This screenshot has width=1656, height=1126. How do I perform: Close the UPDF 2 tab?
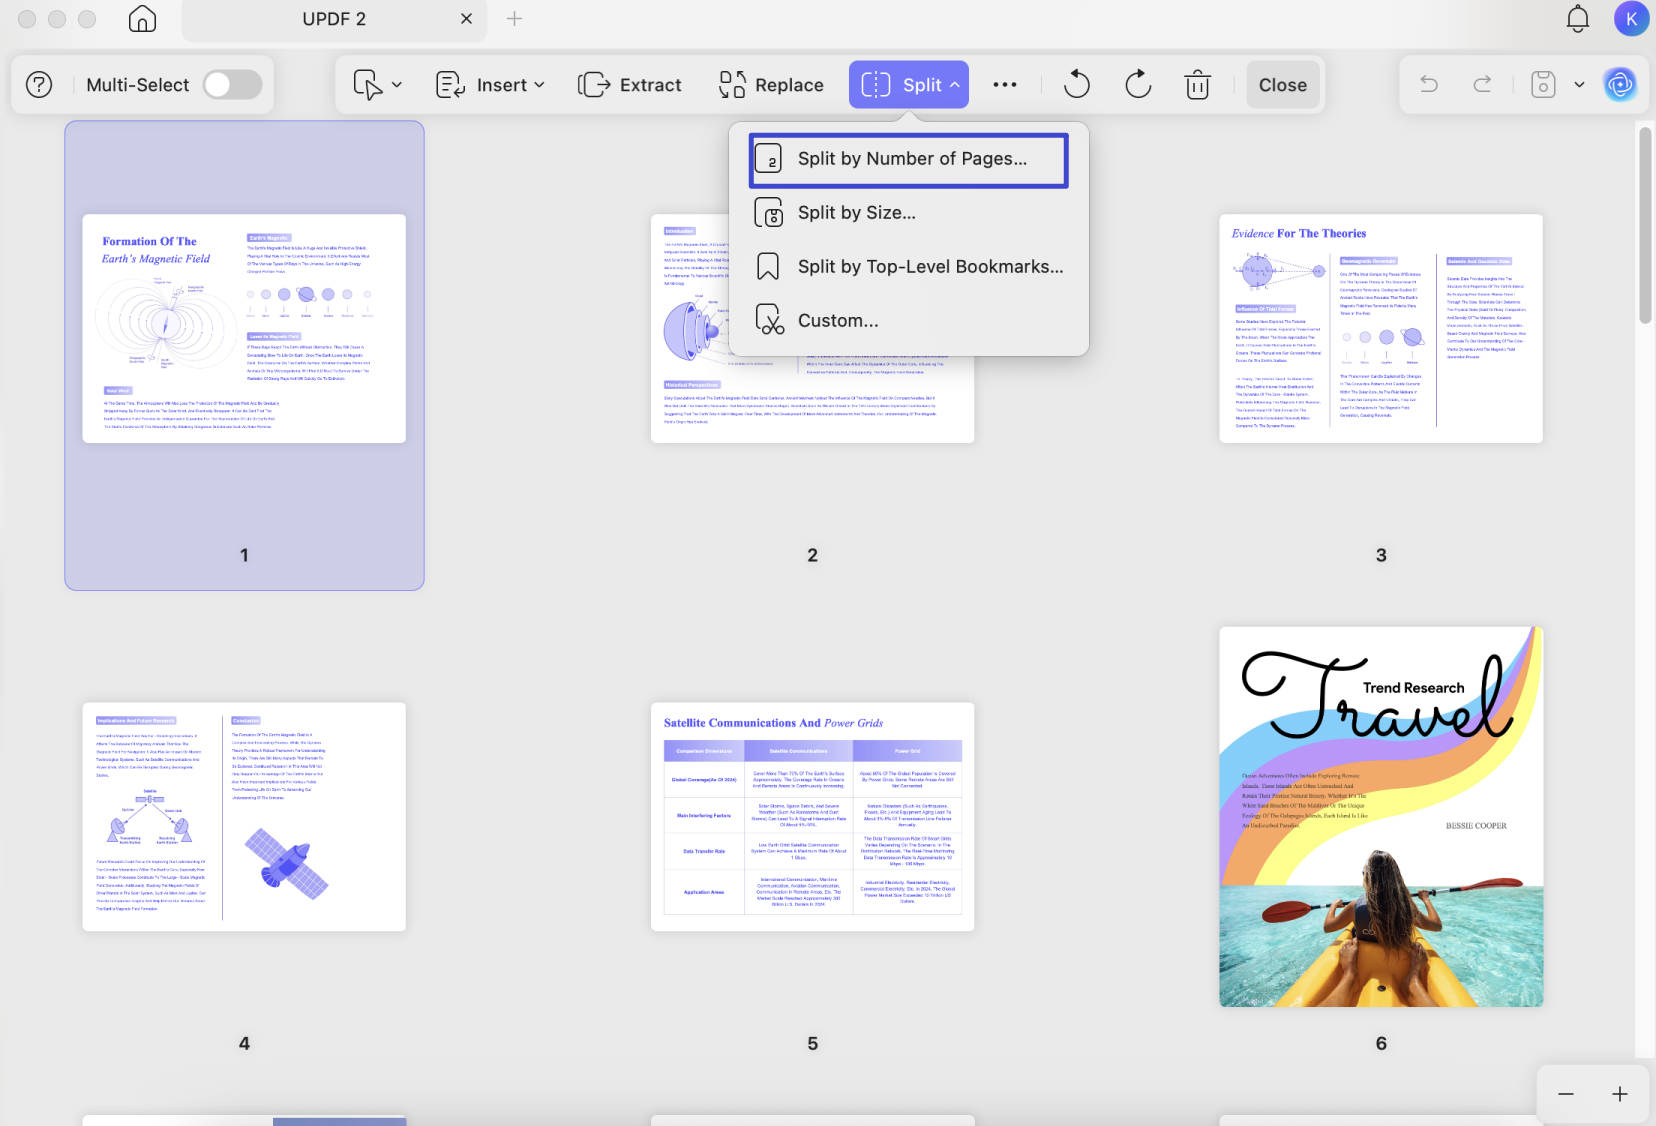click(466, 19)
